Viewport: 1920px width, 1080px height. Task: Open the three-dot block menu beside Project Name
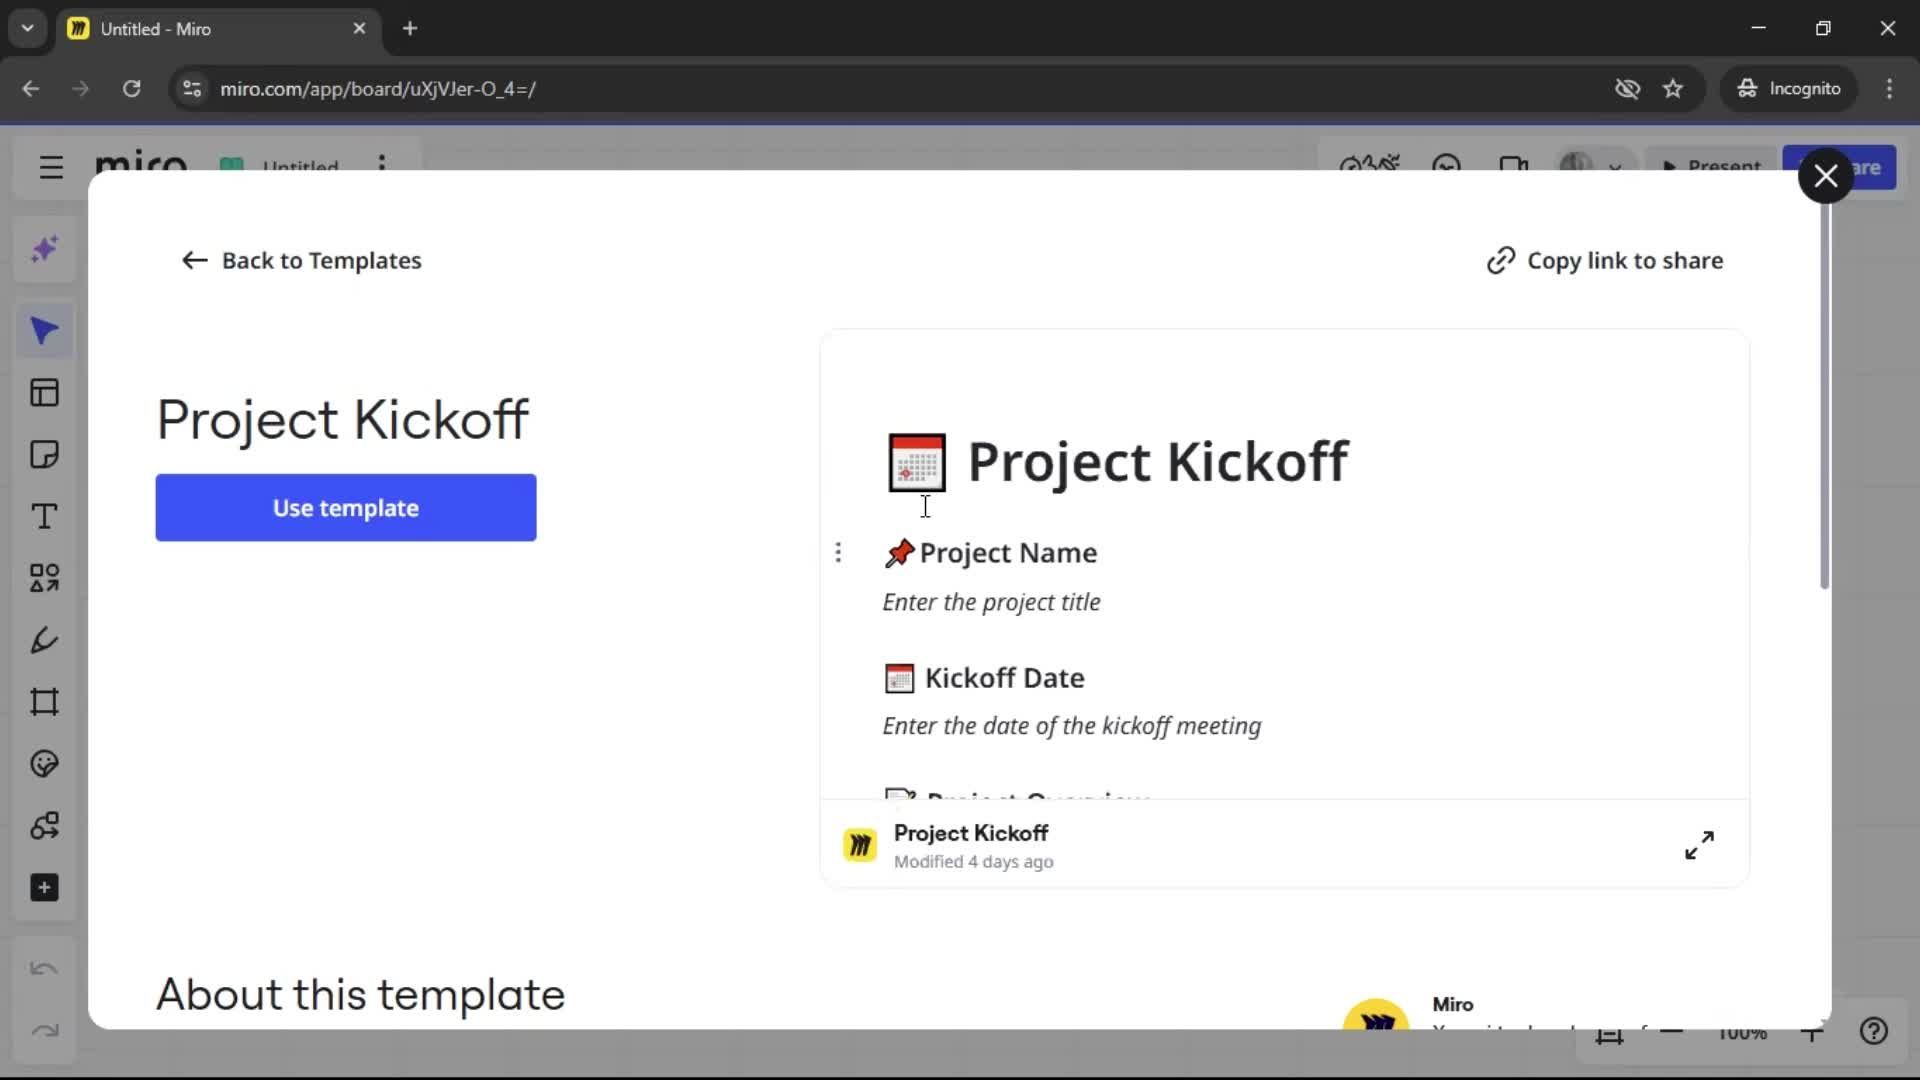[838, 552]
